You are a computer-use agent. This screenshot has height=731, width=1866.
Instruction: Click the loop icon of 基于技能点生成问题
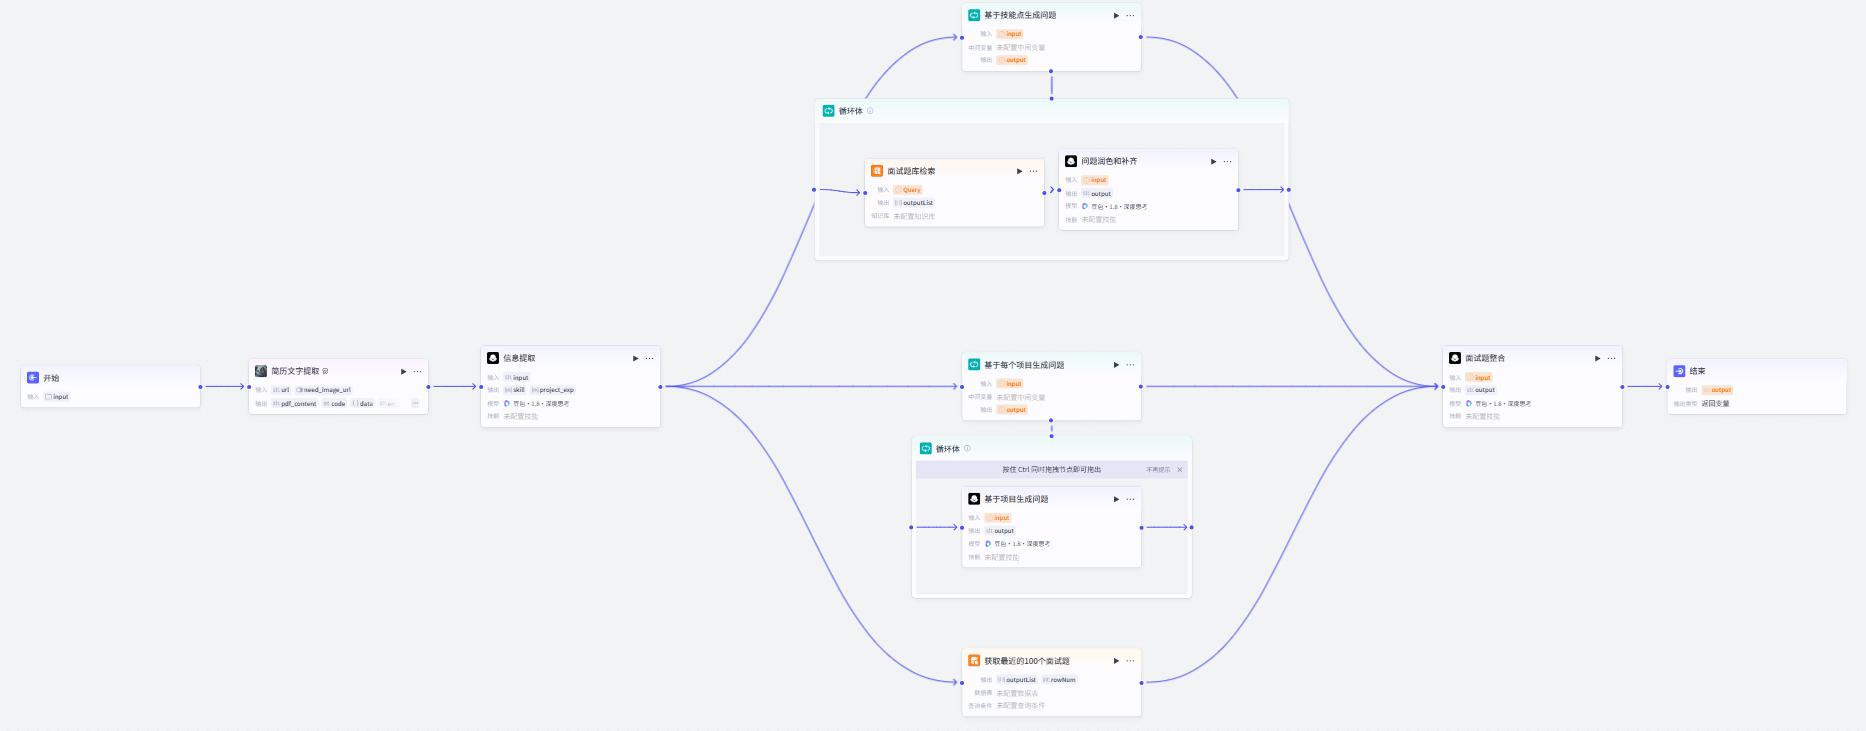pyautogui.click(x=974, y=15)
